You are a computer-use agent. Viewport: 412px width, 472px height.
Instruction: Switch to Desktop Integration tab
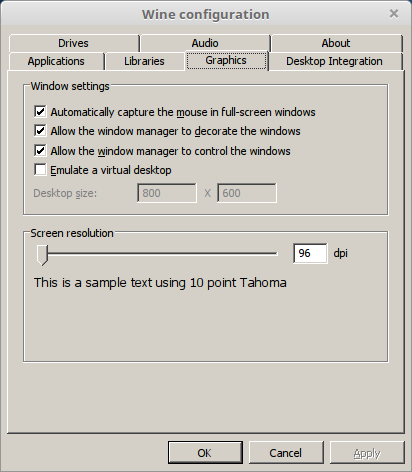pos(335,61)
